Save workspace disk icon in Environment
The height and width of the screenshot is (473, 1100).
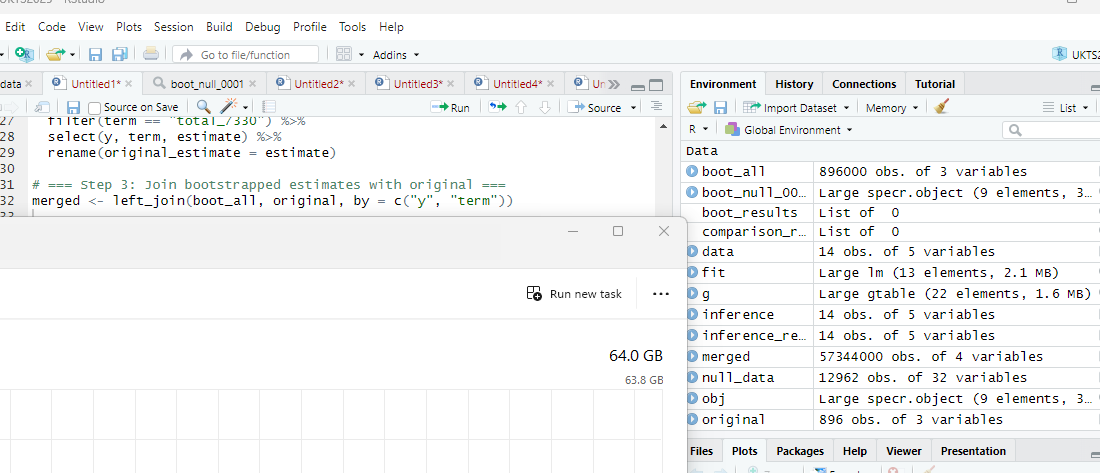click(720, 107)
